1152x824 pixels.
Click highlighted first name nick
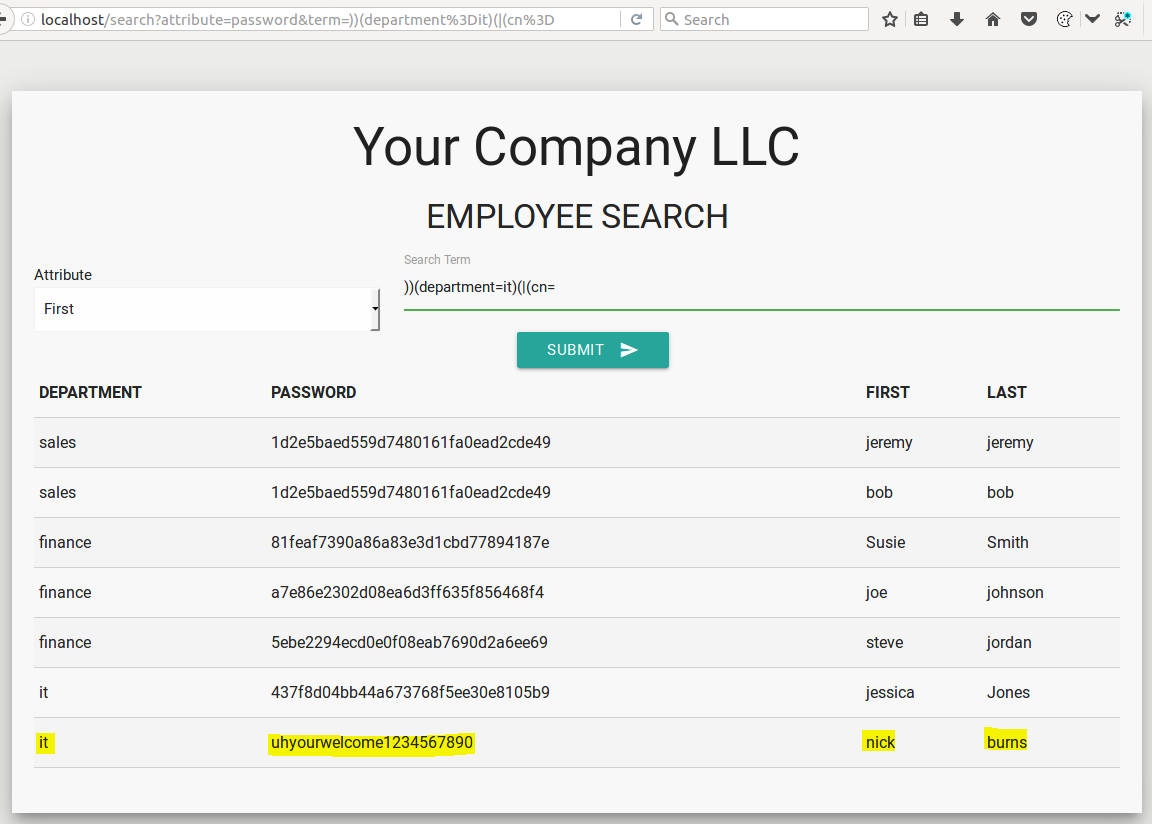click(880, 742)
